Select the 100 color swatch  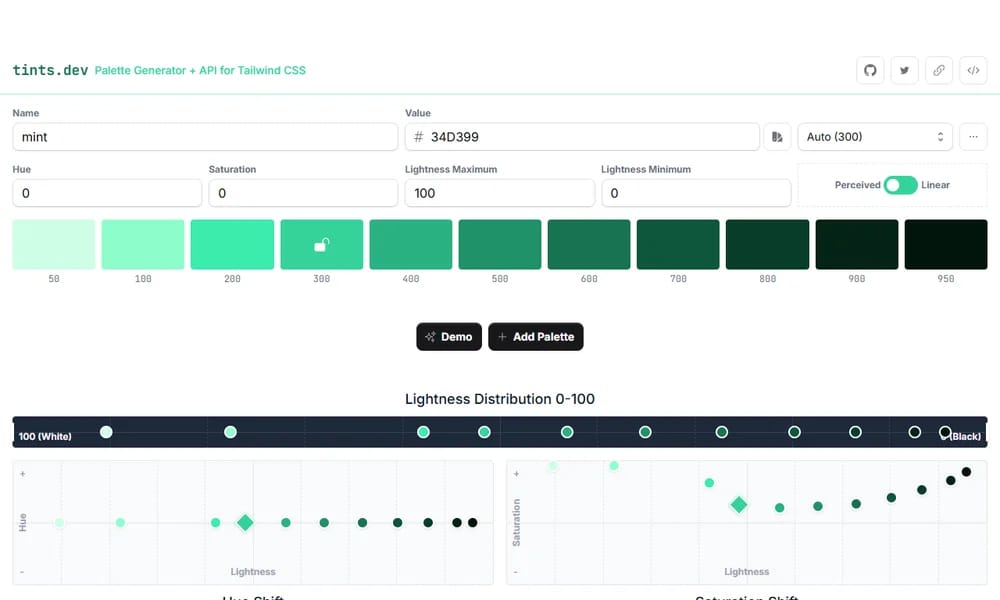143,245
